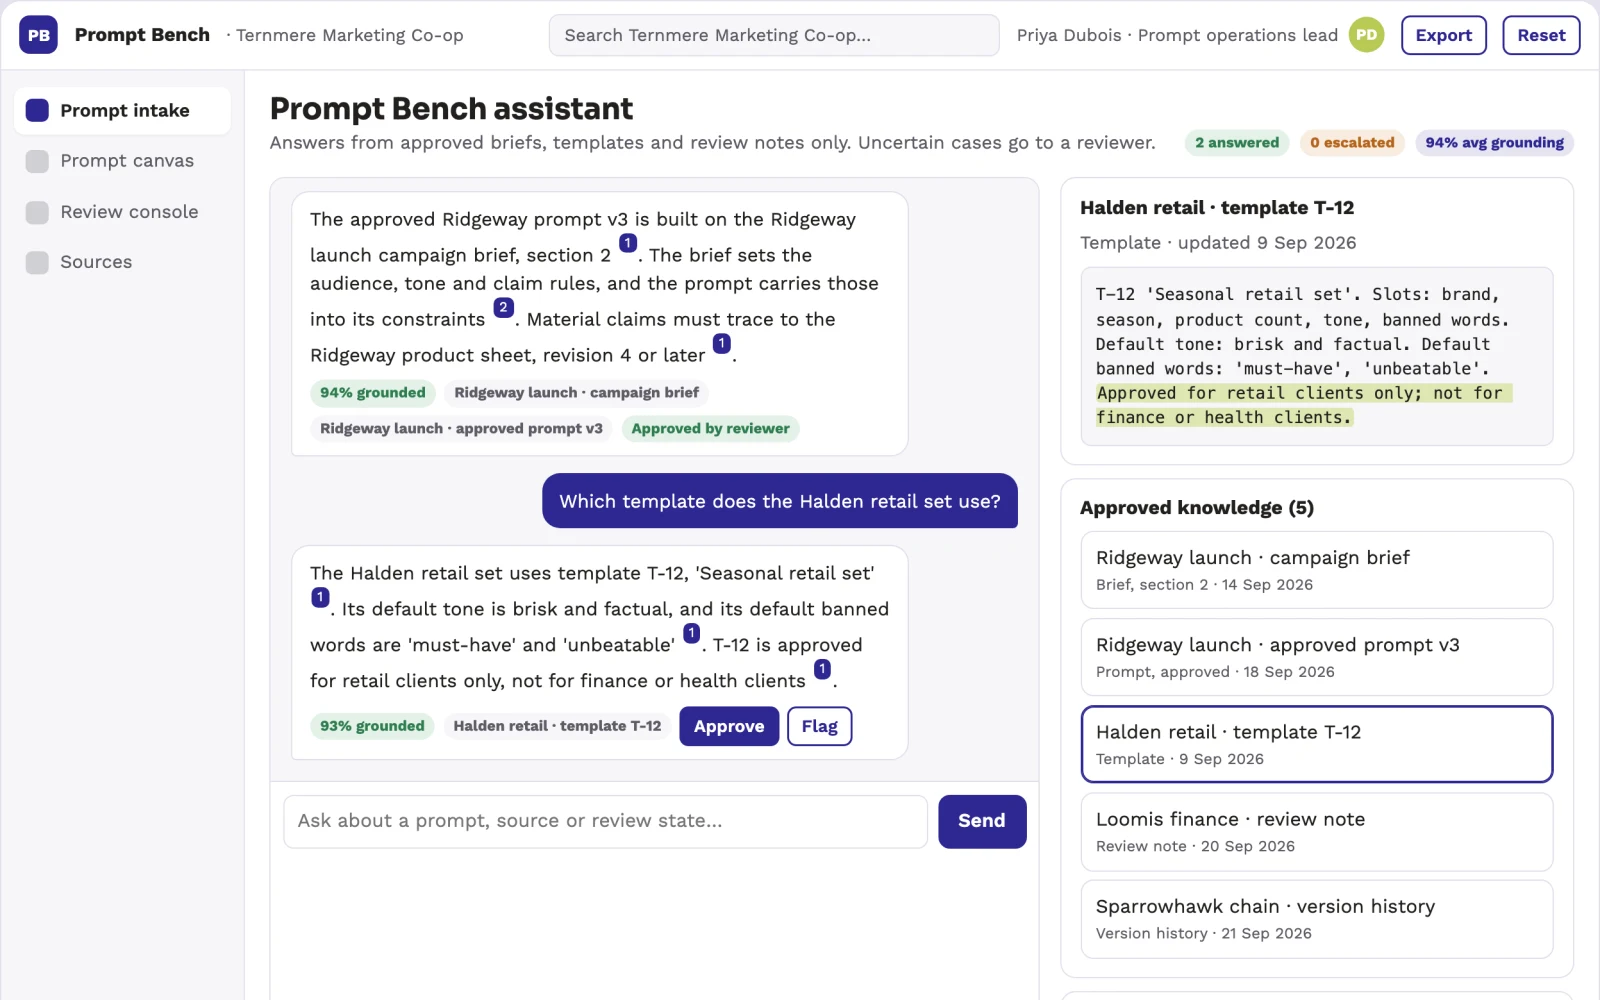Click 'Ridgeway launch · campaign brief' source chip

(x=576, y=393)
